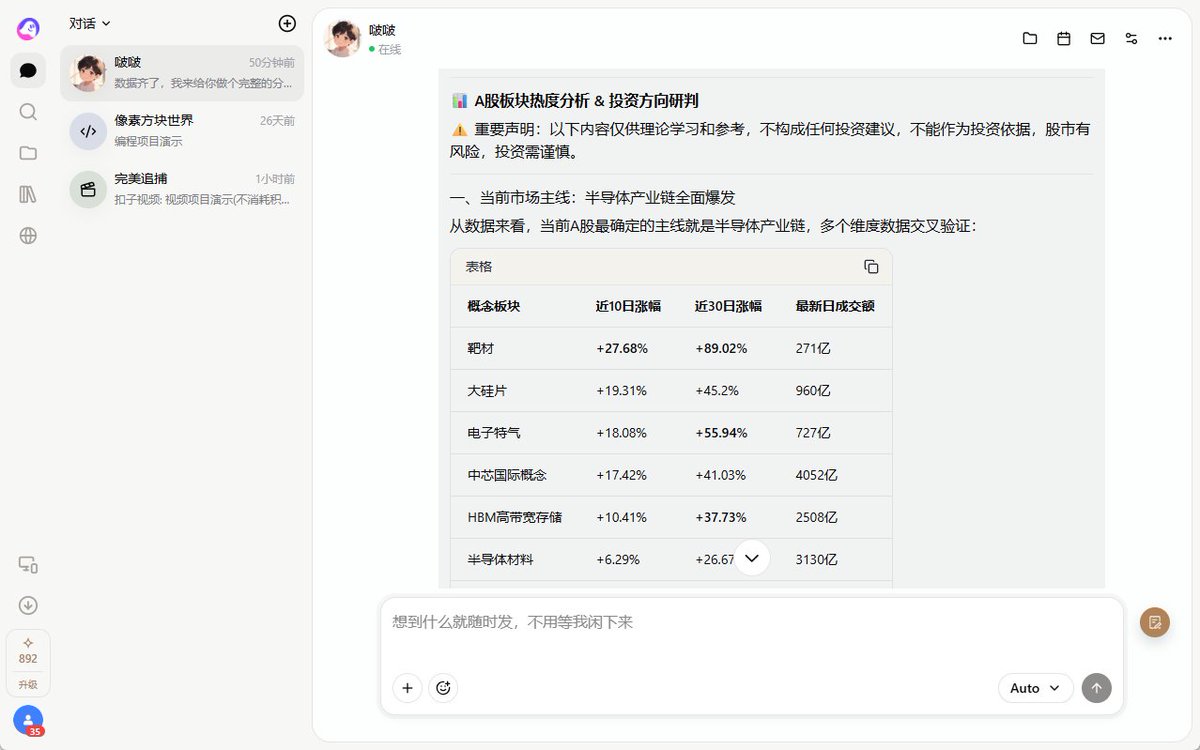Click the app logo icon at the top of the sidebar

[x=28, y=29]
